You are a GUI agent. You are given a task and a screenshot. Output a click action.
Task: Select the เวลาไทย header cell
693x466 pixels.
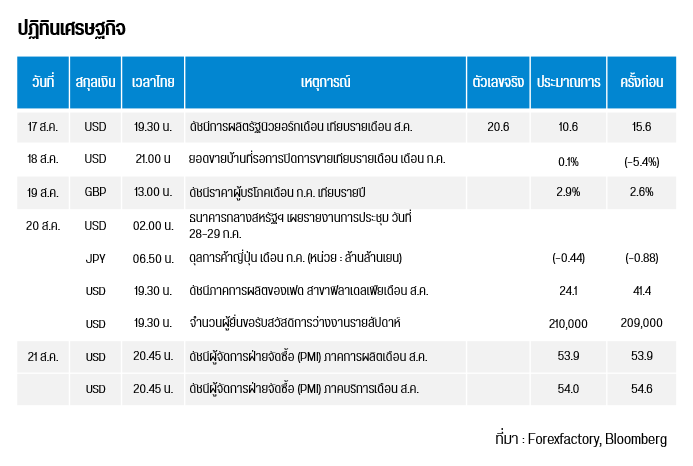(x=153, y=82)
